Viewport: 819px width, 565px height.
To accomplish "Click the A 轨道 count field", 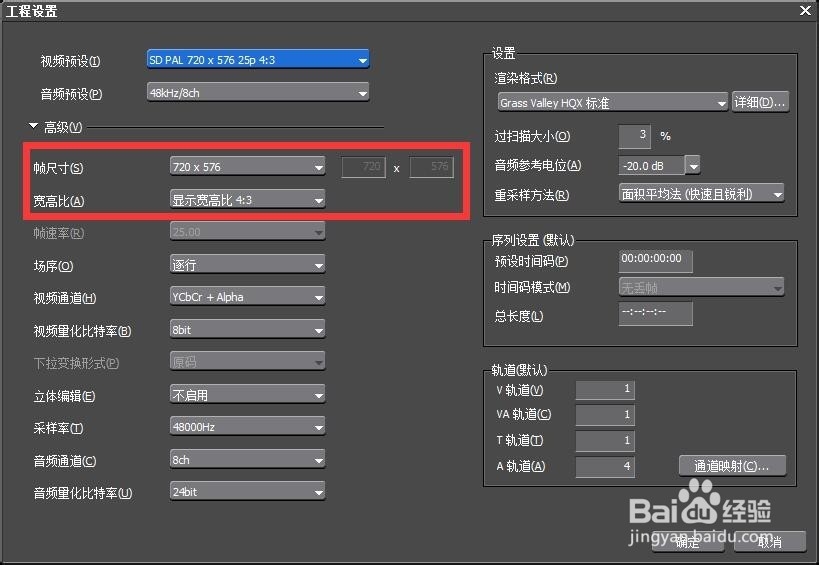I will 605,466.
